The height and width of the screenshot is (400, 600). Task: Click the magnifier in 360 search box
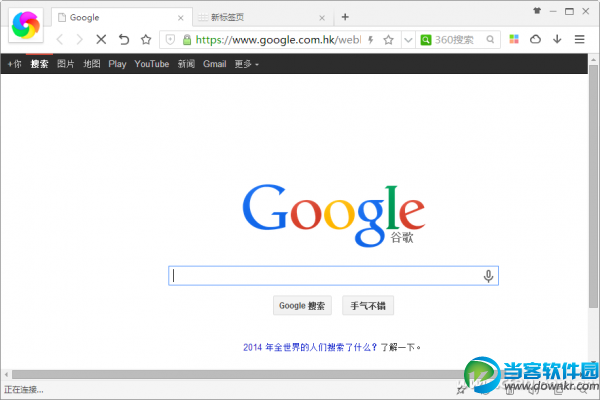[490, 39]
